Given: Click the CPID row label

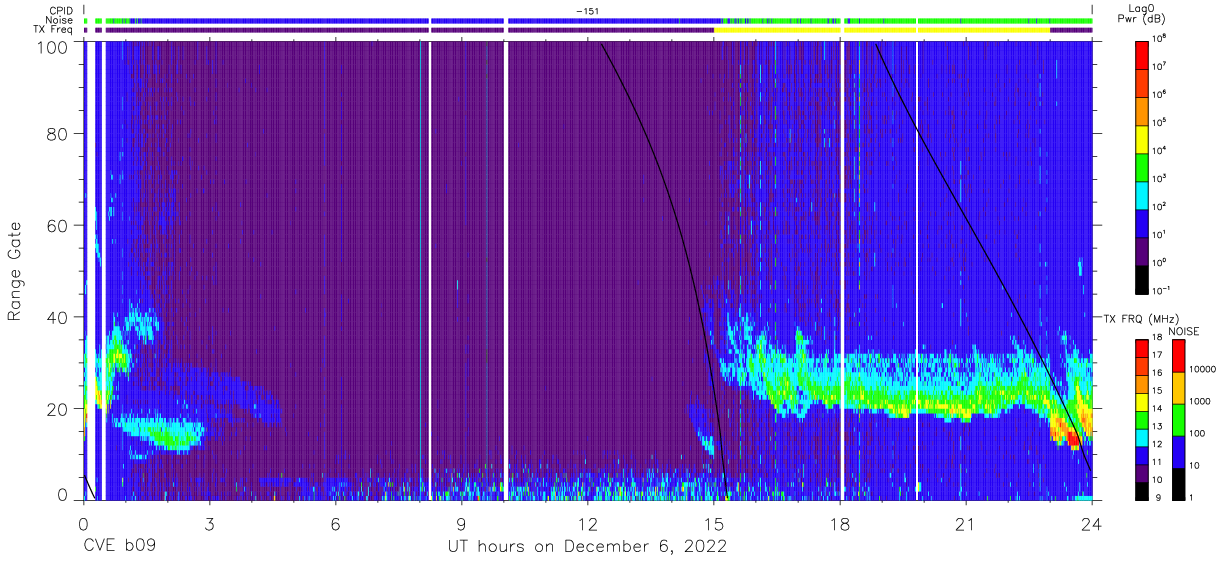Looking at the screenshot, I should point(61,11).
